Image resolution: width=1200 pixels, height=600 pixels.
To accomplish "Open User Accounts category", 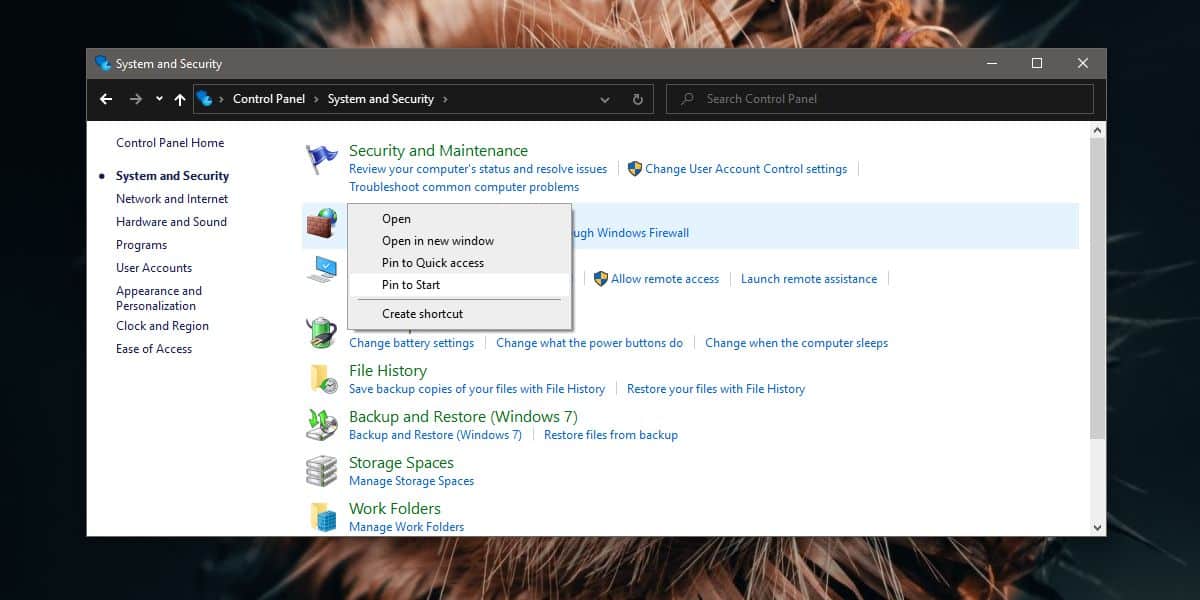I will (x=154, y=268).
